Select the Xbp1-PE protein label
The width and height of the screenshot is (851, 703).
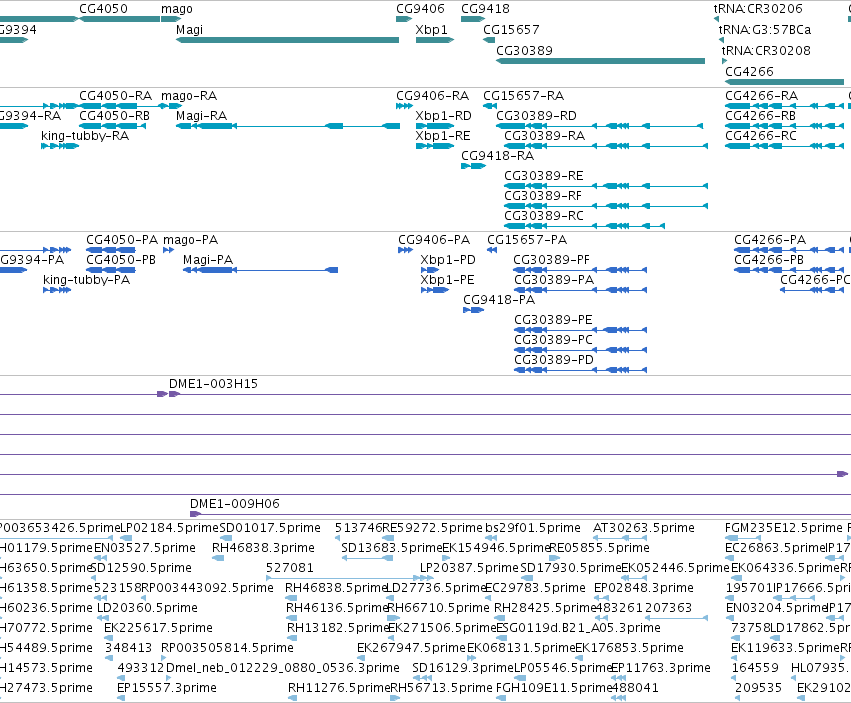[447, 280]
